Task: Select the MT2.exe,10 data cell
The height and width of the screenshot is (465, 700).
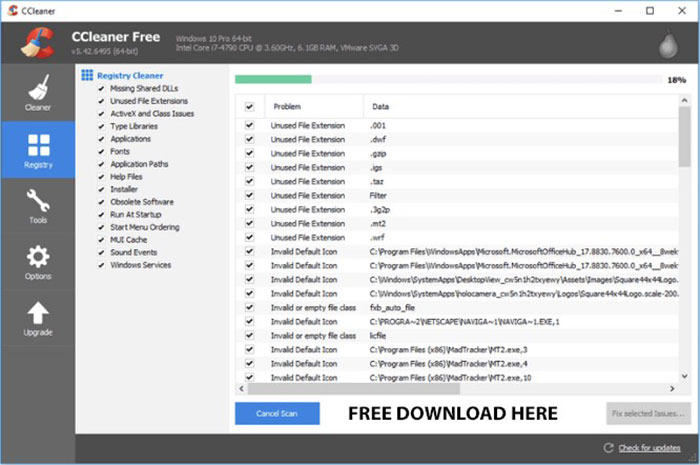Action: tap(450, 378)
